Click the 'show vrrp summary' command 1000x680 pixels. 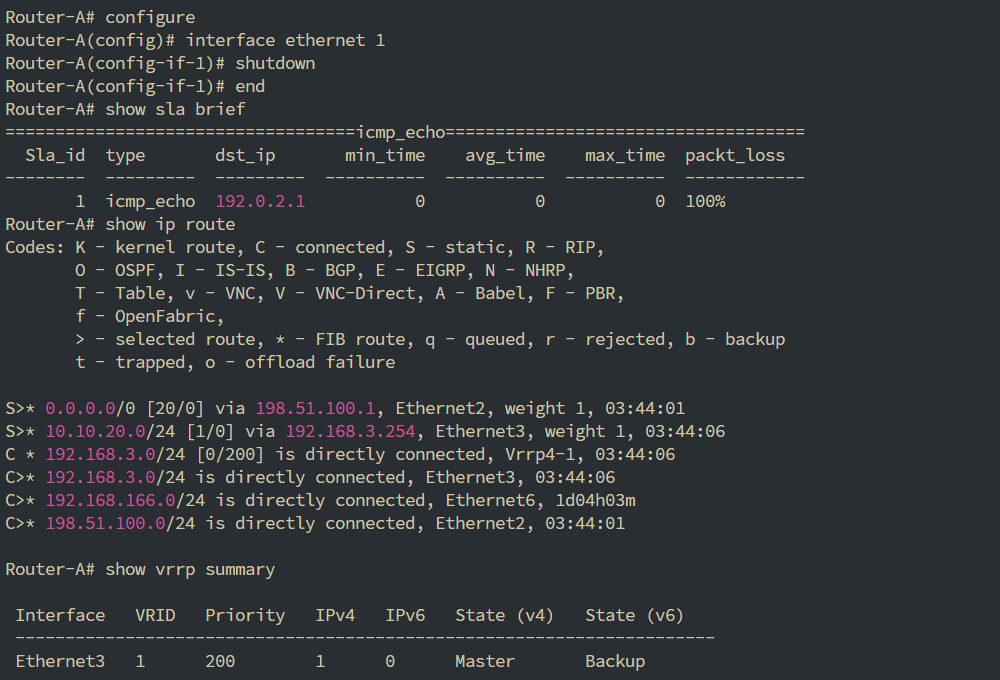coord(190,569)
